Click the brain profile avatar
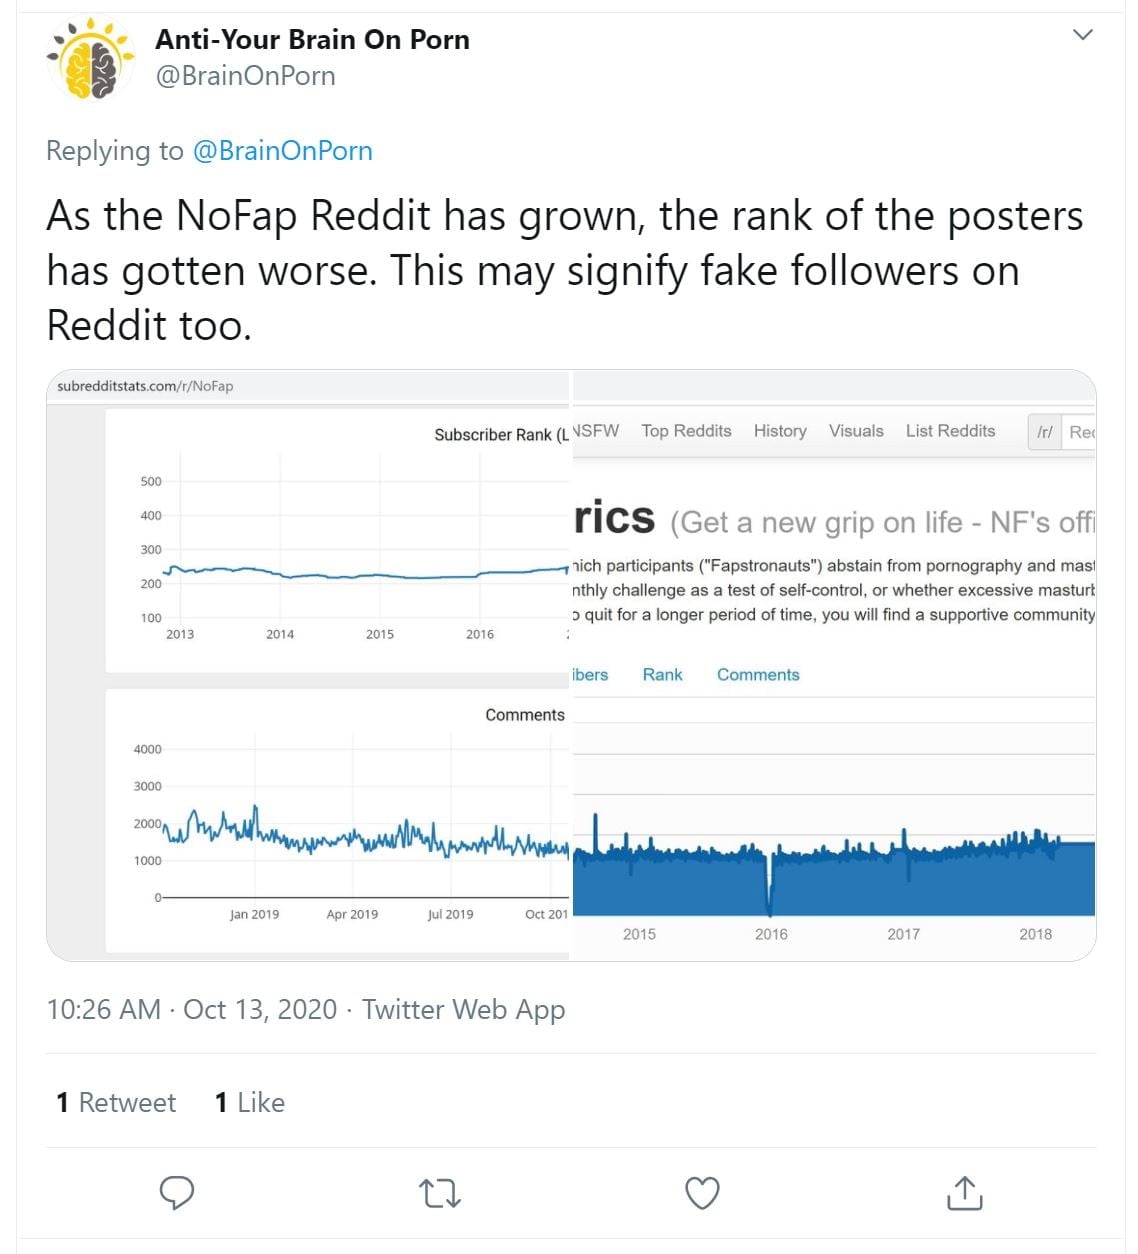This screenshot has width=1138, height=1254. 92,59
